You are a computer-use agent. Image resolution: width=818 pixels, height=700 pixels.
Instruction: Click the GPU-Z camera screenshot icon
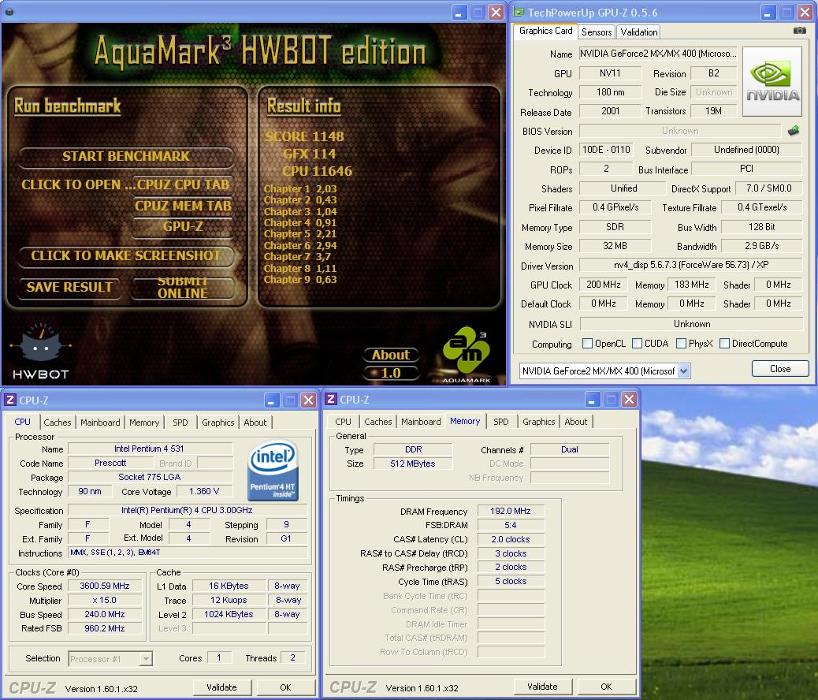pyautogui.click(x=799, y=31)
